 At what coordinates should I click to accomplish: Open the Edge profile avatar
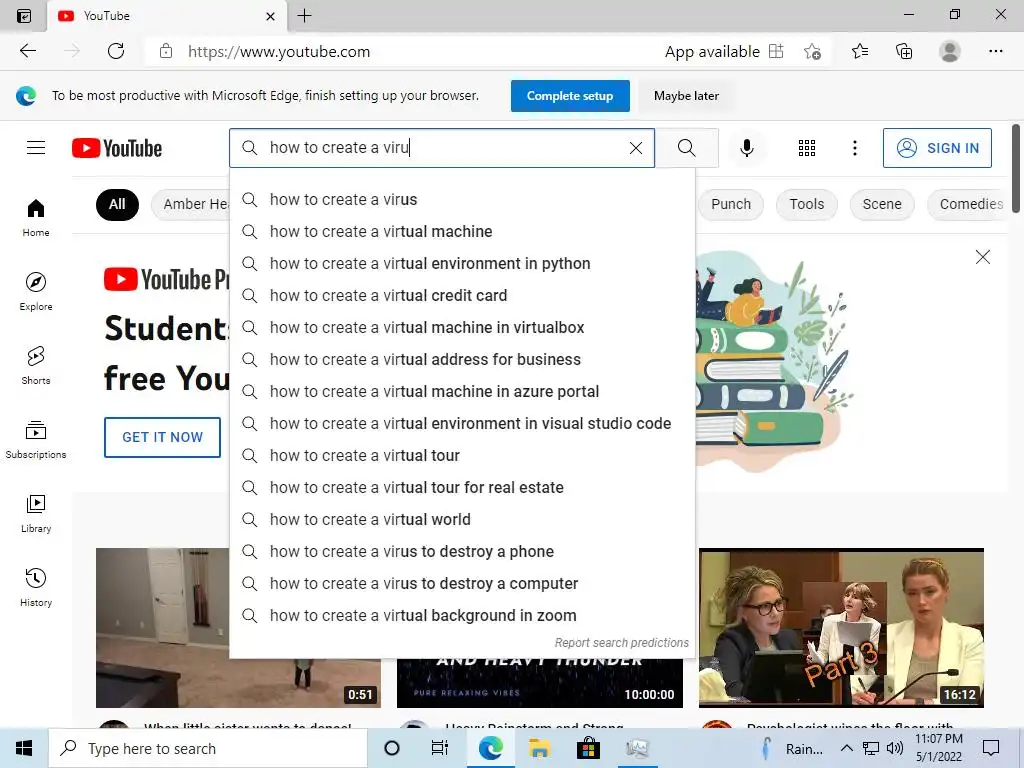tap(950, 51)
